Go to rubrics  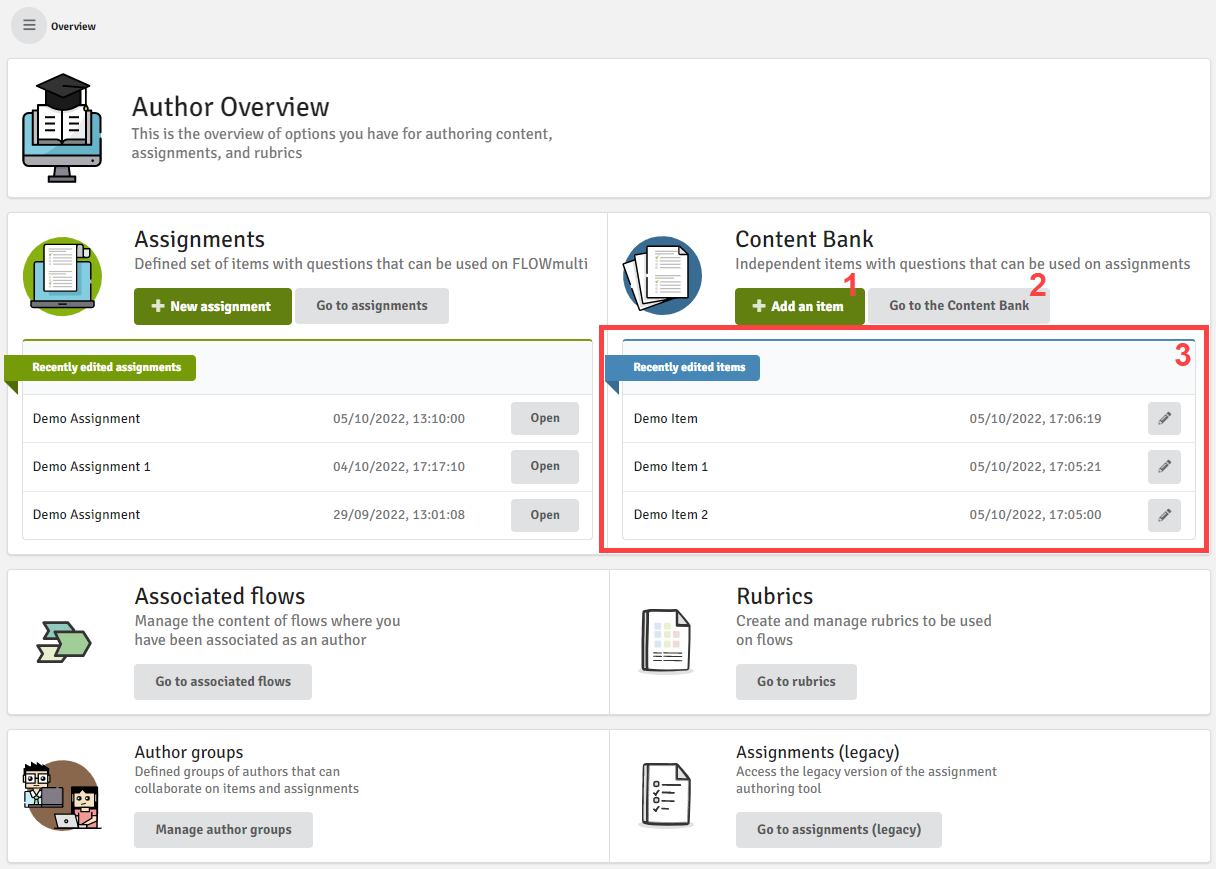(796, 682)
